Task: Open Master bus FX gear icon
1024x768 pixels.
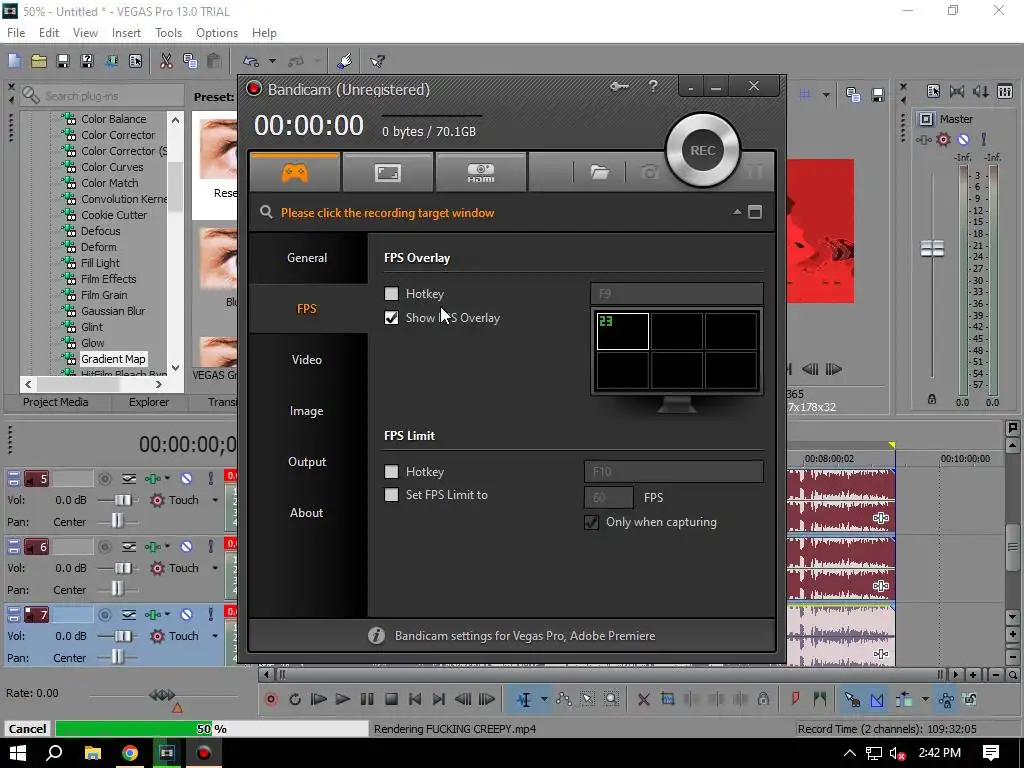Action: [x=943, y=140]
